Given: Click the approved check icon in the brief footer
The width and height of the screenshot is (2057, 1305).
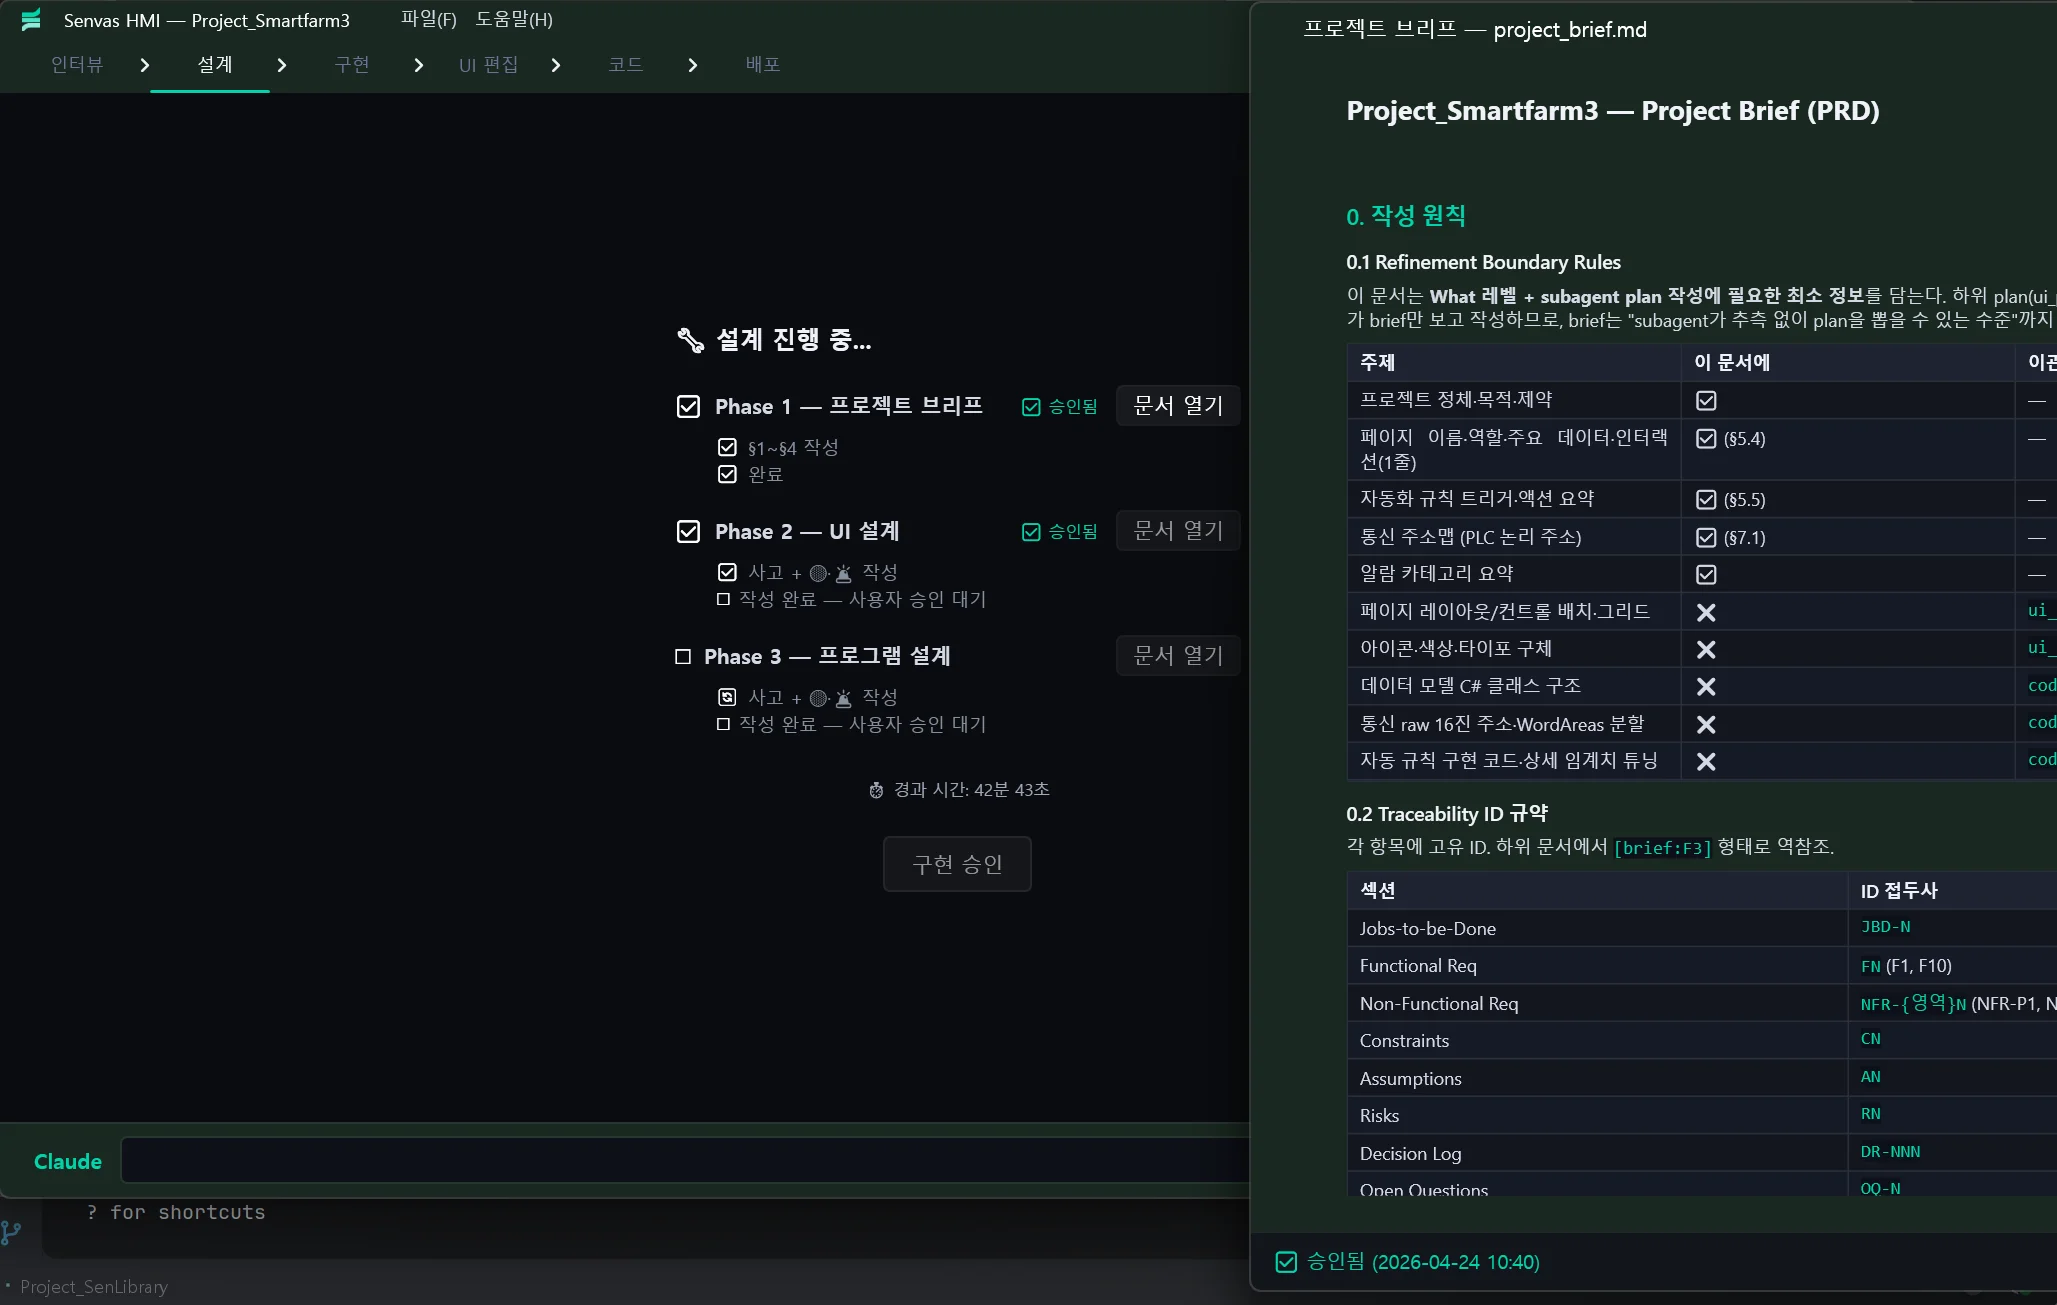Looking at the screenshot, I should click(1286, 1262).
